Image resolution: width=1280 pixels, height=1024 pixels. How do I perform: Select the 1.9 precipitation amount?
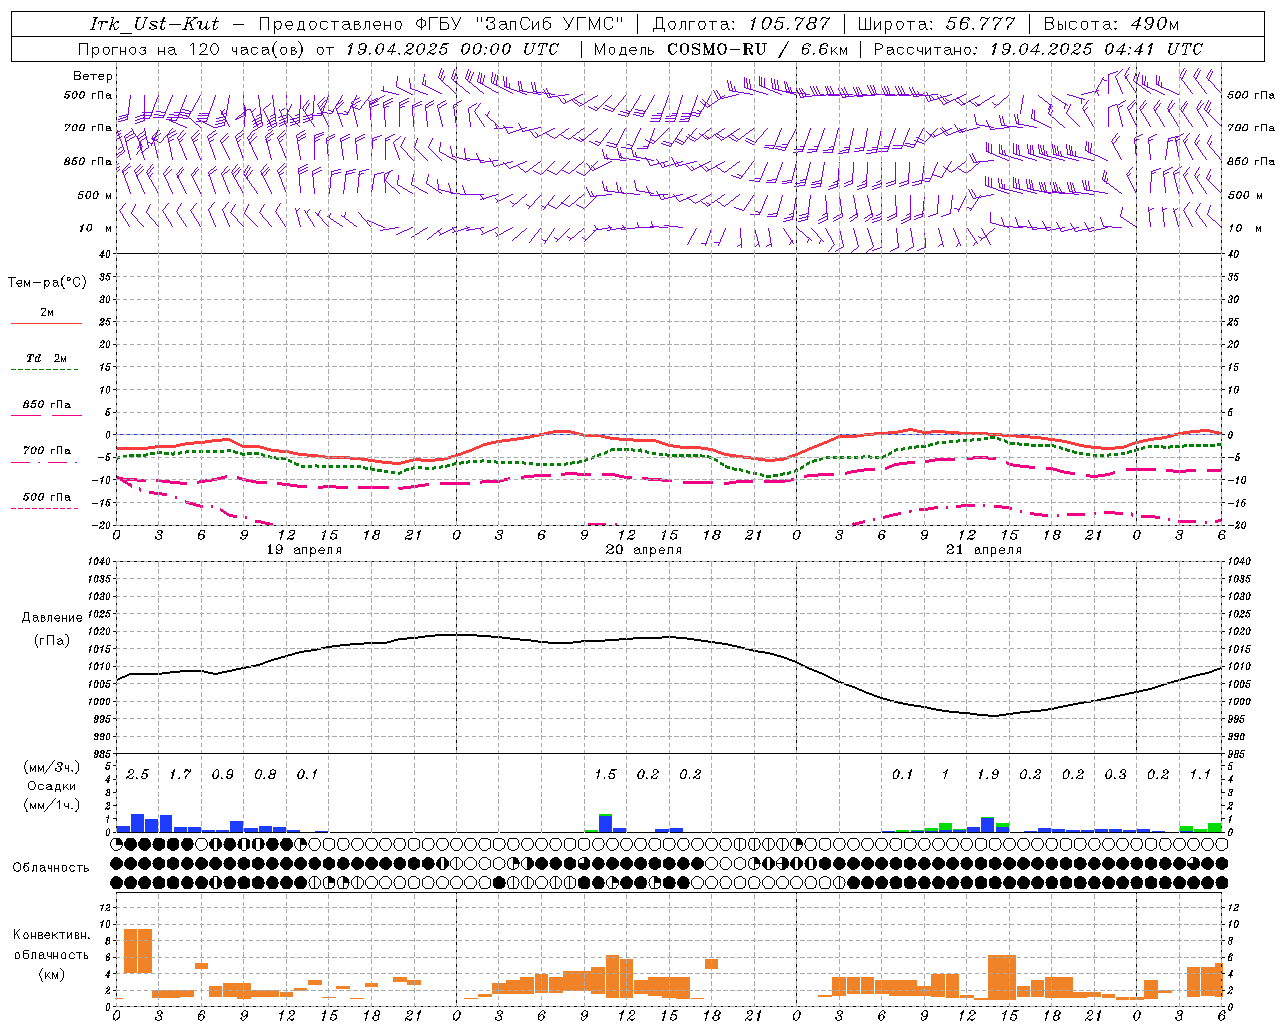point(988,775)
